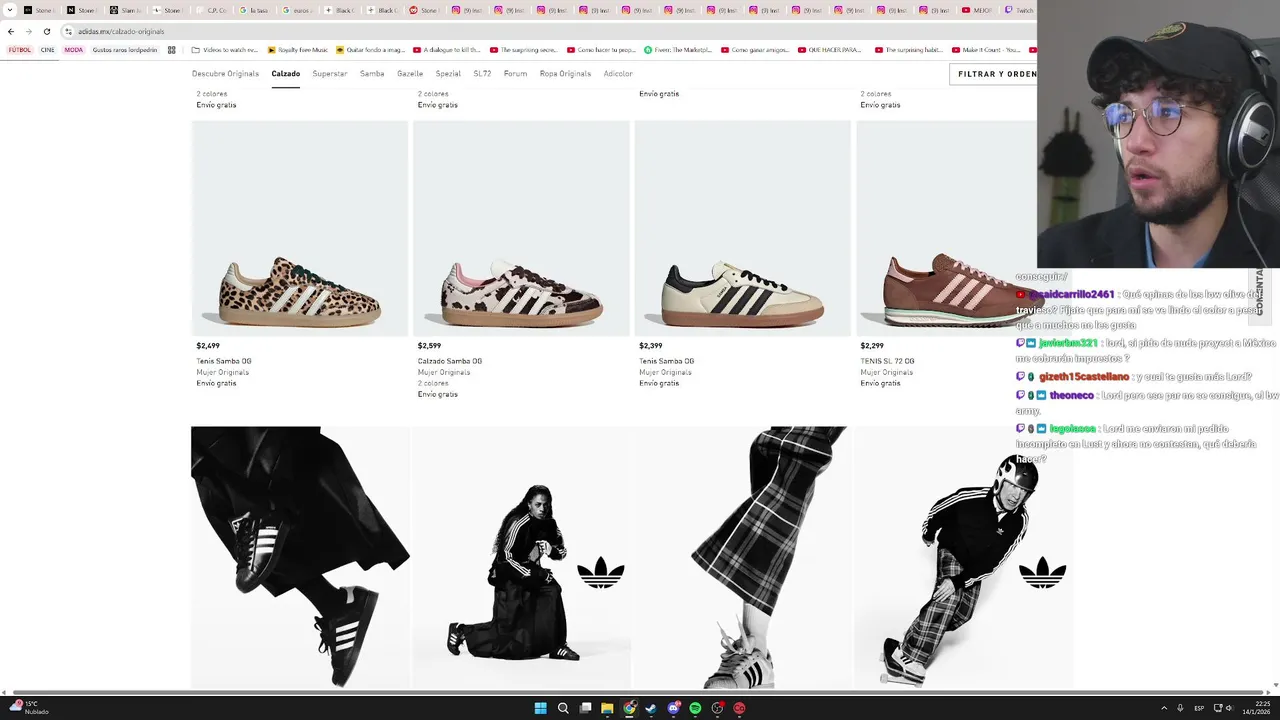The image size is (1280, 720).
Task: Open the volume tray icon
Action: 1229,708
